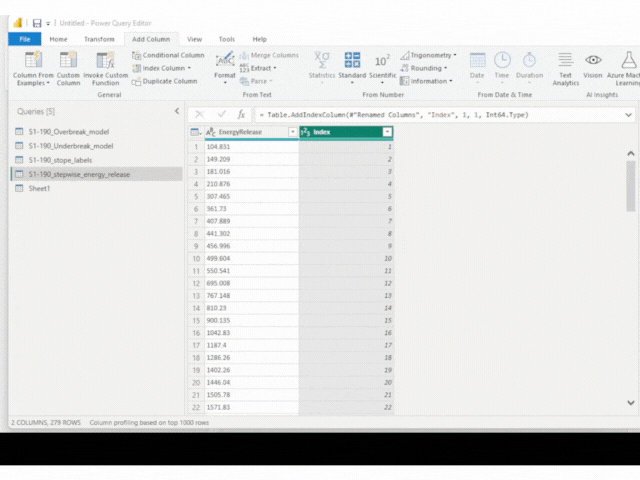The width and height of the screenshot is (640, 480).
Task: Select cell with value 1042.83
Action: pos(252,333)
